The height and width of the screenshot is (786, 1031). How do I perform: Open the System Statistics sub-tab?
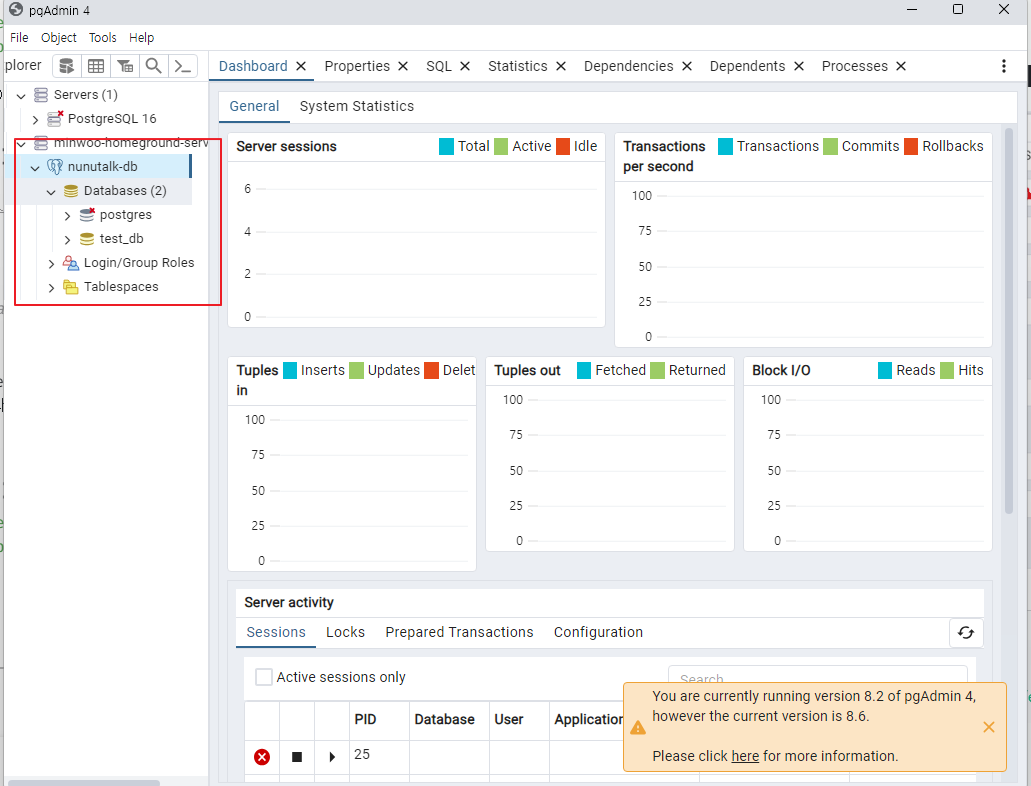(357, 106)
